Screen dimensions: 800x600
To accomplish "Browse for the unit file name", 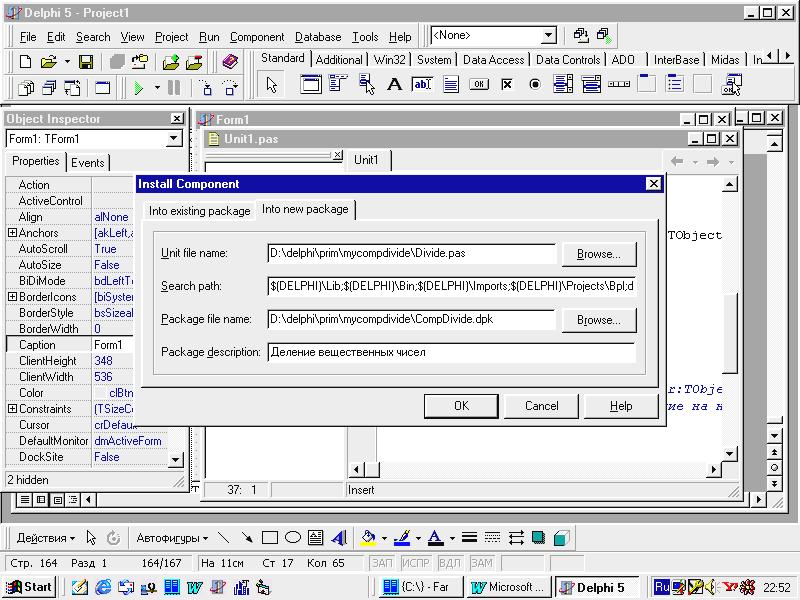I will click(x=599, y=254).
